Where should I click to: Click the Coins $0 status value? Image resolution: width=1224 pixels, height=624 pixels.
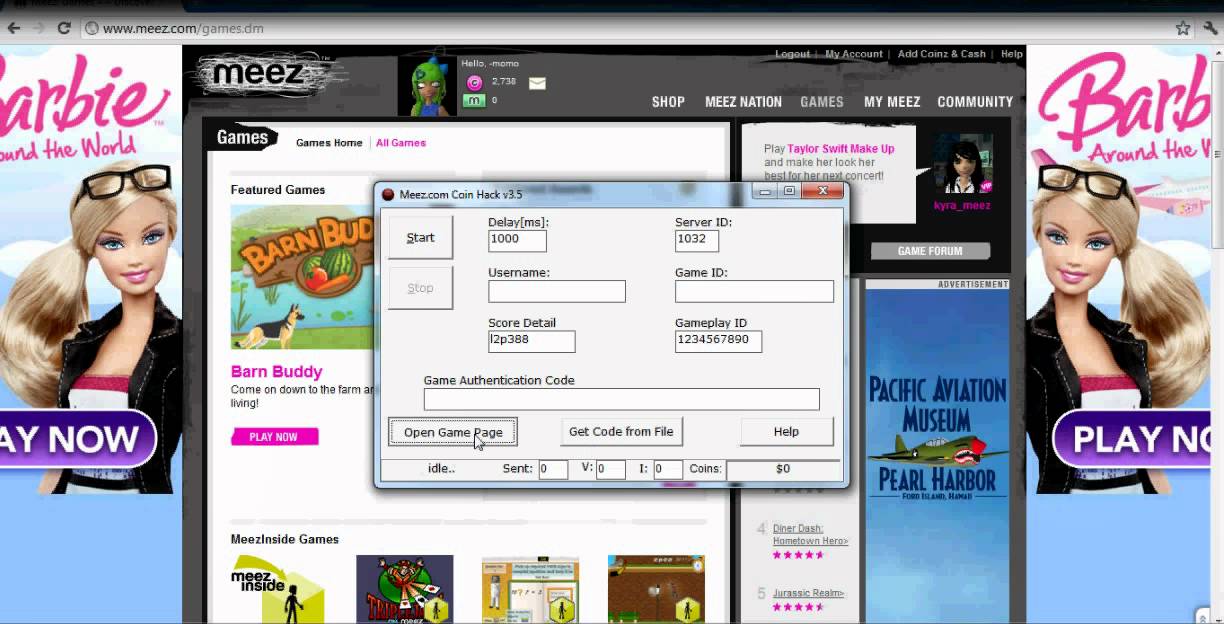tap(783, 469)
